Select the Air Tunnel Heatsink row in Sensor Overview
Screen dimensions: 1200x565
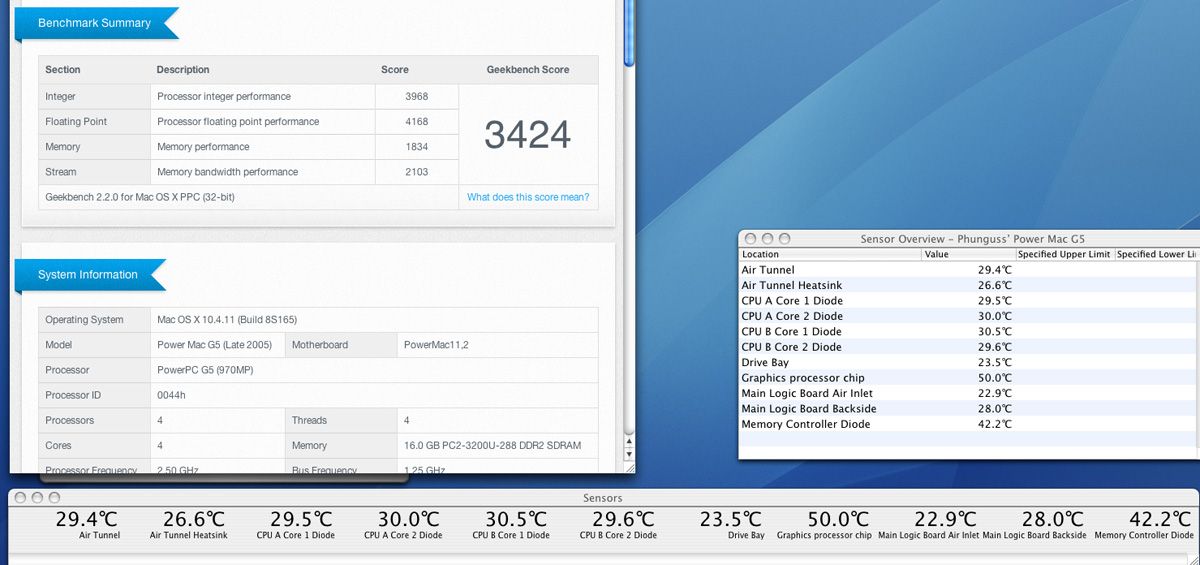coord(969,285)
